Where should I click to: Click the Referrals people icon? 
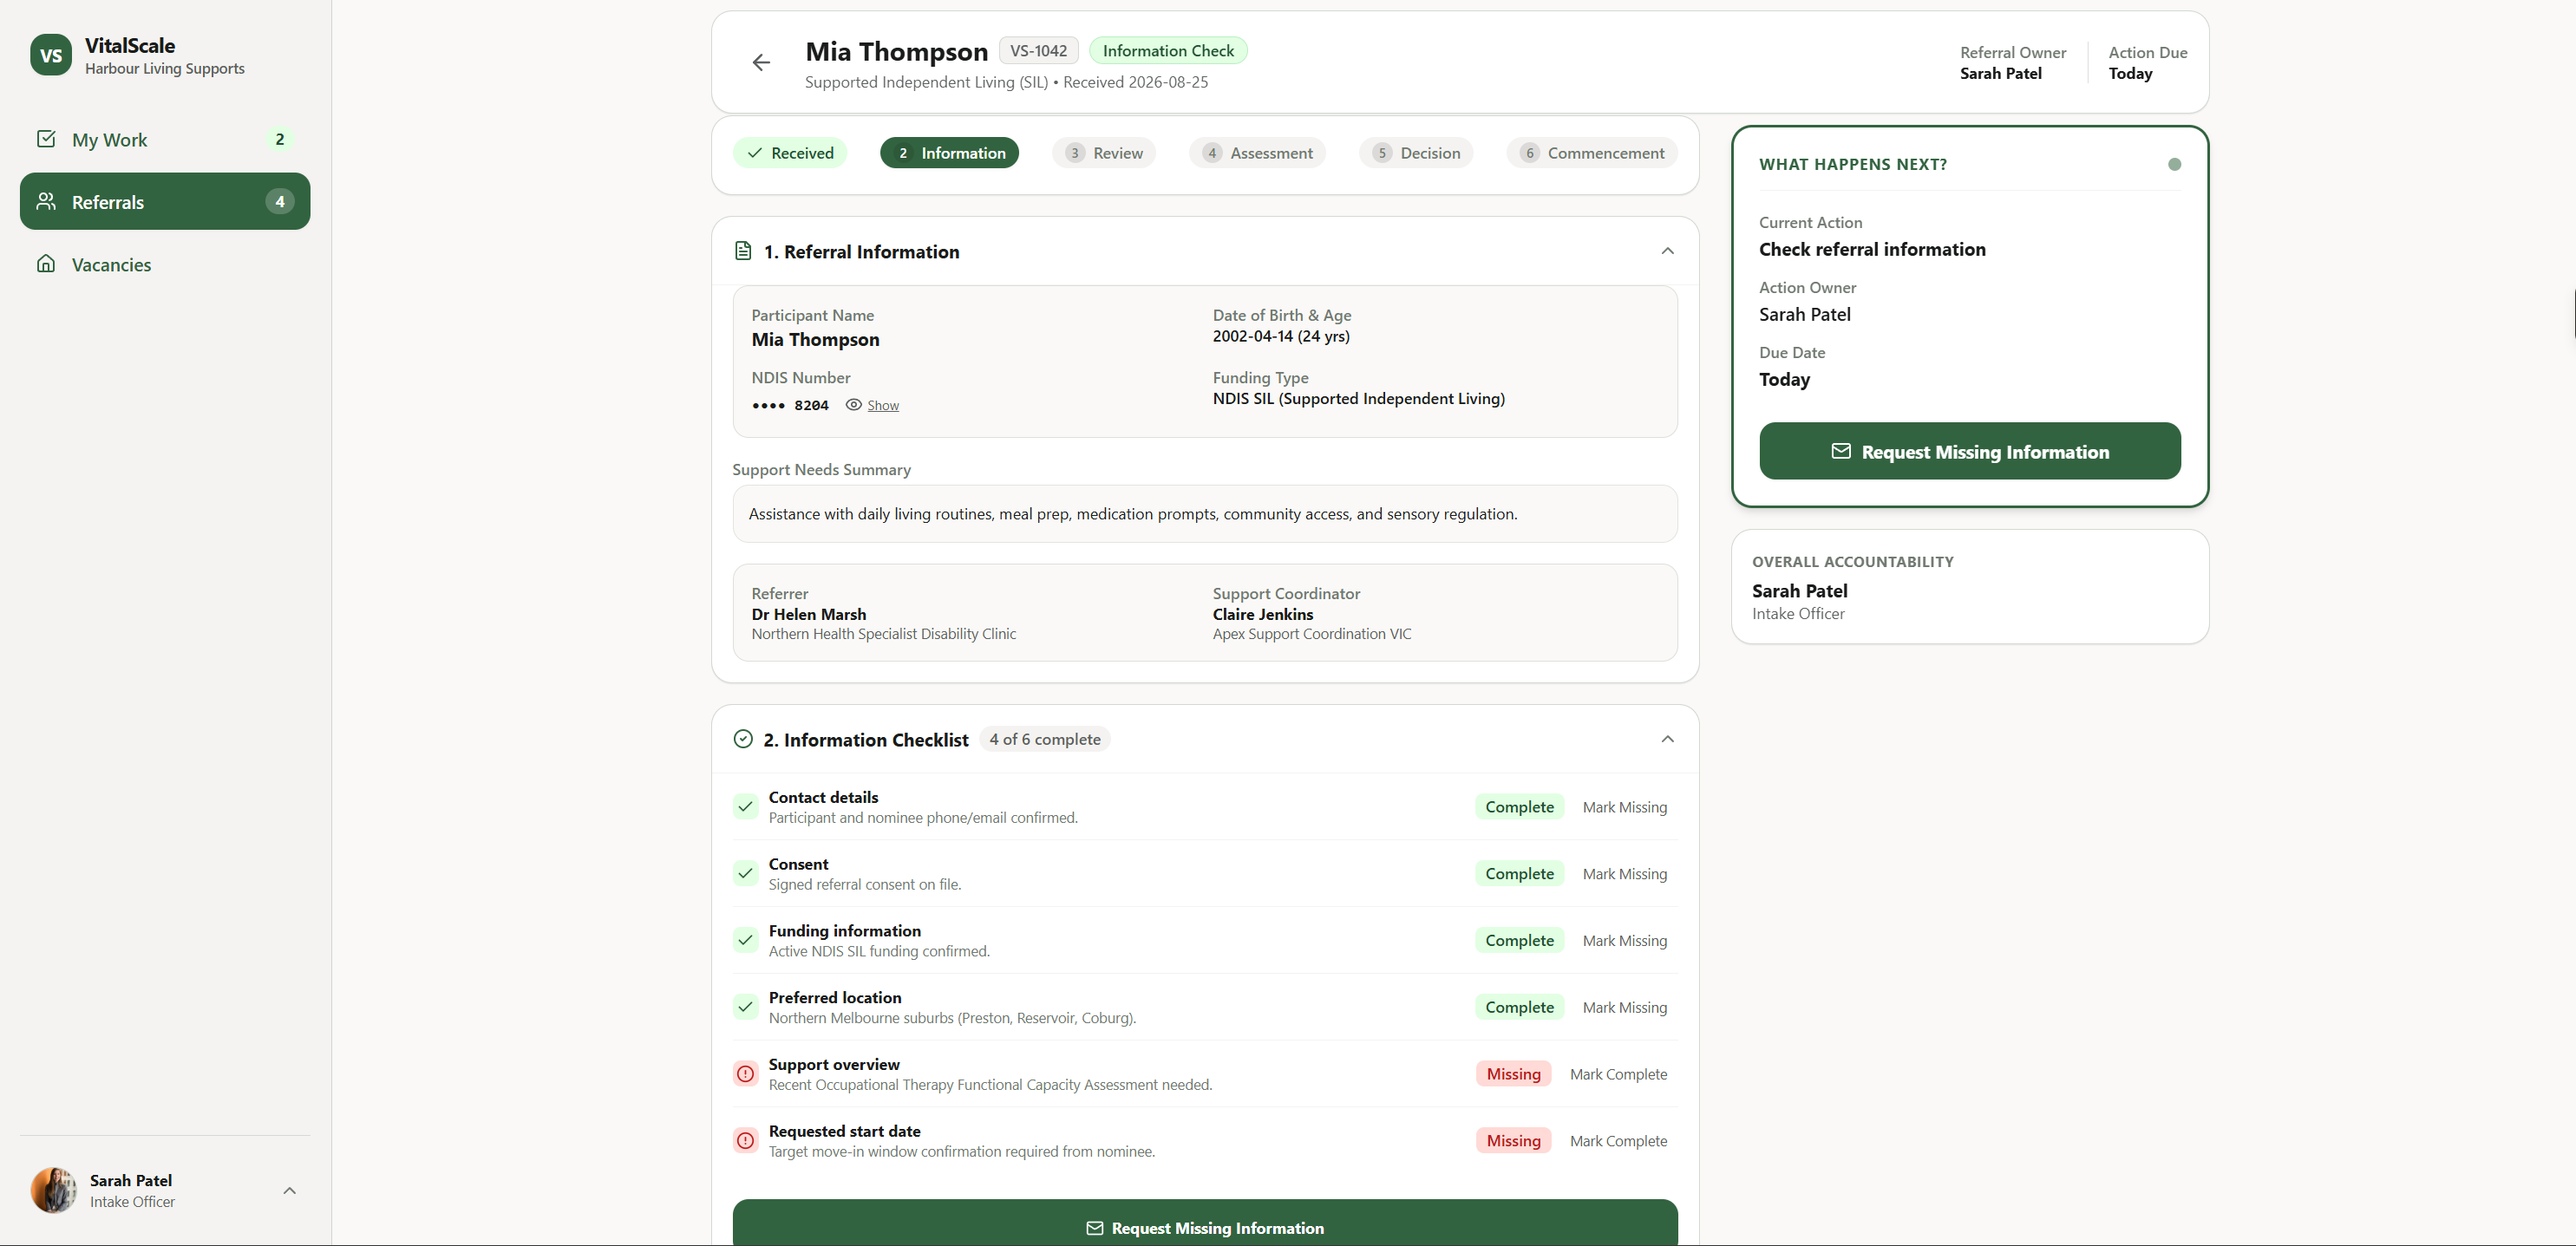(x=46, y=201)
